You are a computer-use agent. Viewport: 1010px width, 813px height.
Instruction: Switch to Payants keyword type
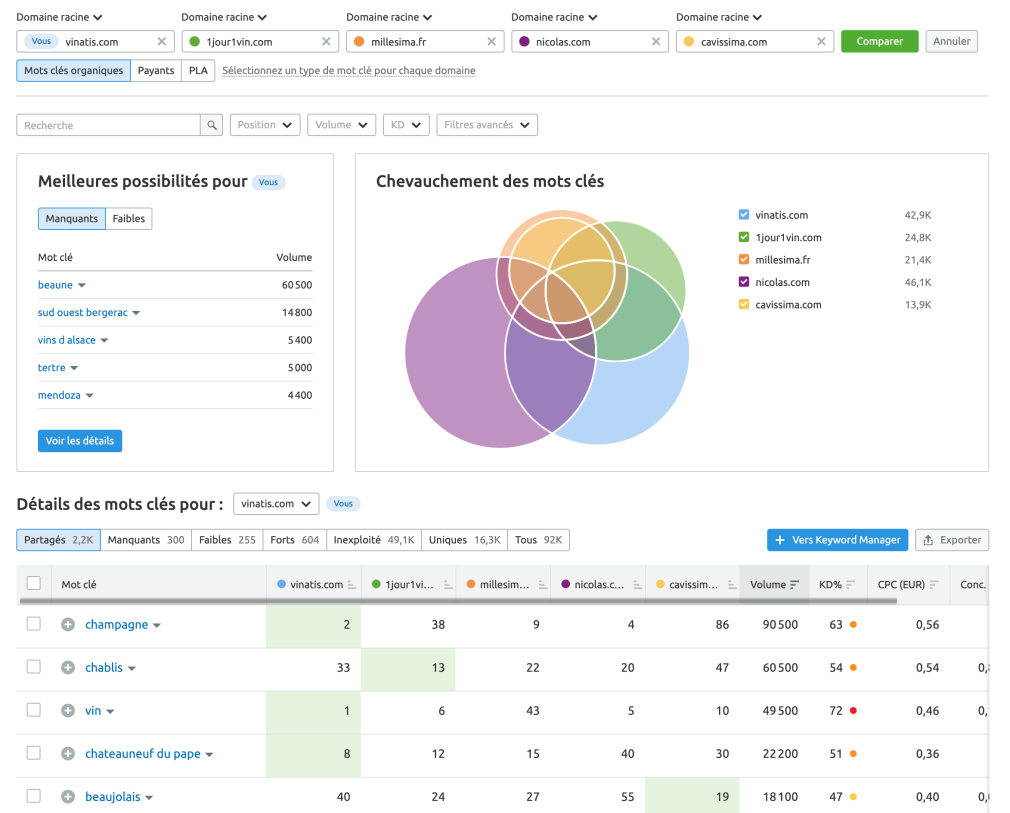[x=156, y=70]
